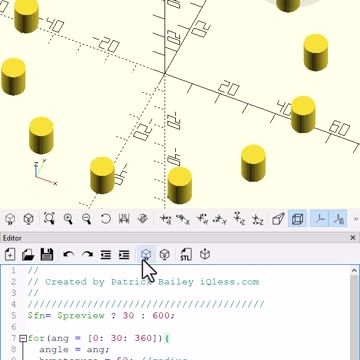This screenshot has height=360, width=360.
Task: Click Render in the Editor toolbar
Action: (x=165, y=255)
